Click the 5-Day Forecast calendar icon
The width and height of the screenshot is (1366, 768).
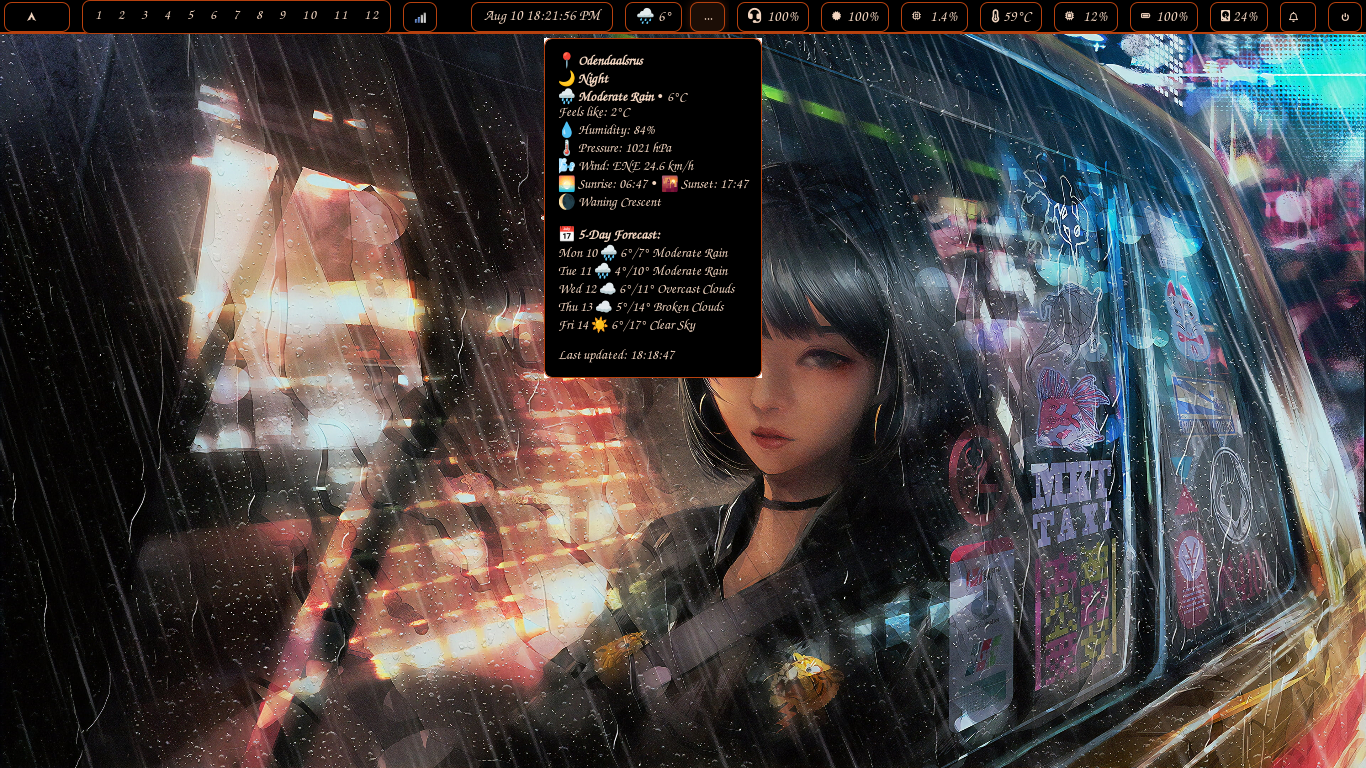pos(566,235)
